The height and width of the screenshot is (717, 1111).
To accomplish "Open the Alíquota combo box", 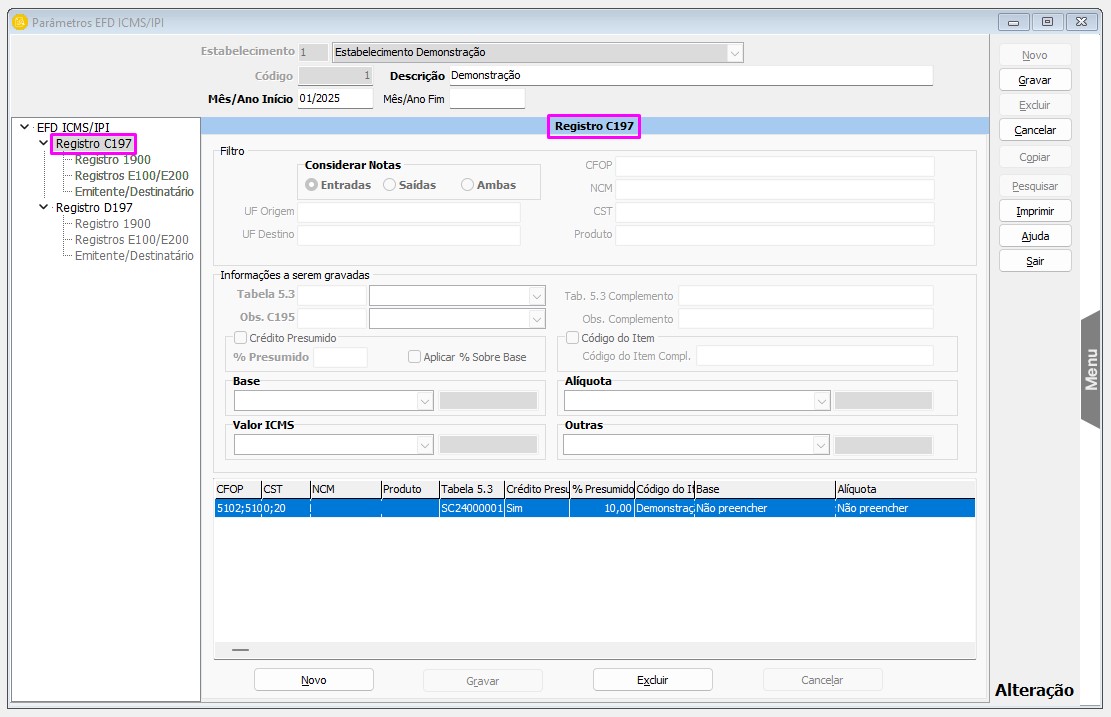I will (x=821, y=401).
